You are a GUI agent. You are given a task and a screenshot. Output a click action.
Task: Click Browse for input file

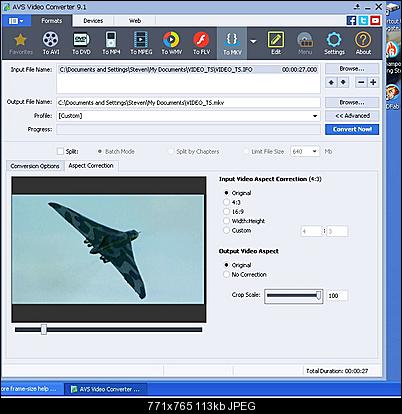pyautogui.click(x=352, y=69)
